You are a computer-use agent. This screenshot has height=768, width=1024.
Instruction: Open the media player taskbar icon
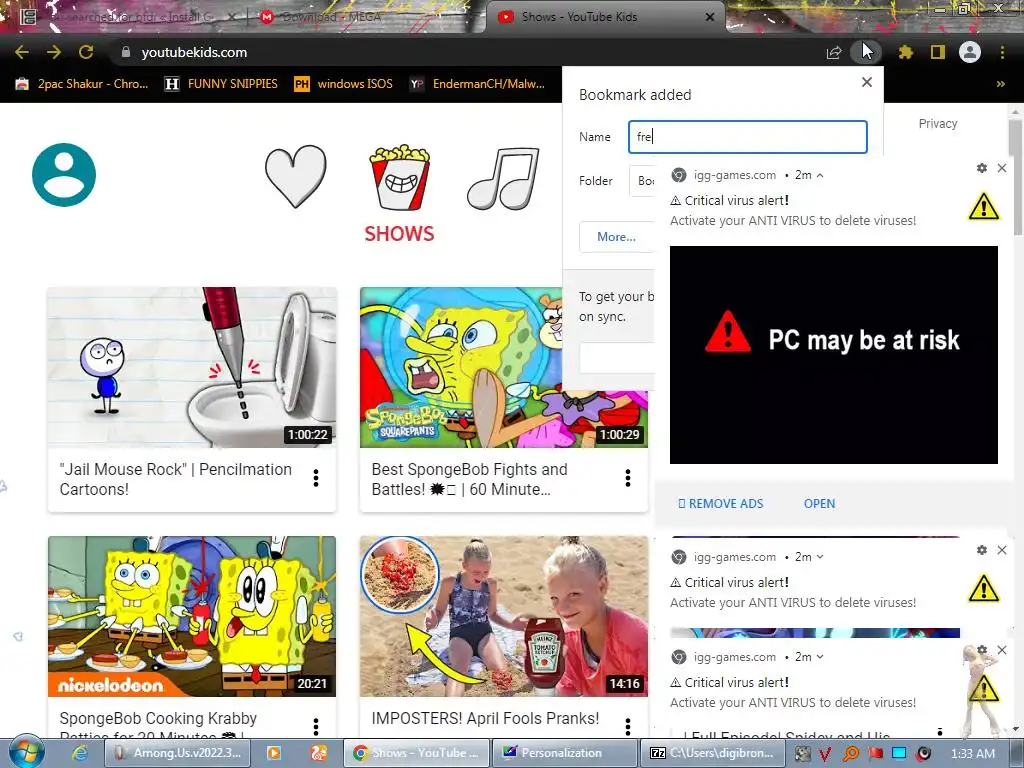[x=274, y=753]
